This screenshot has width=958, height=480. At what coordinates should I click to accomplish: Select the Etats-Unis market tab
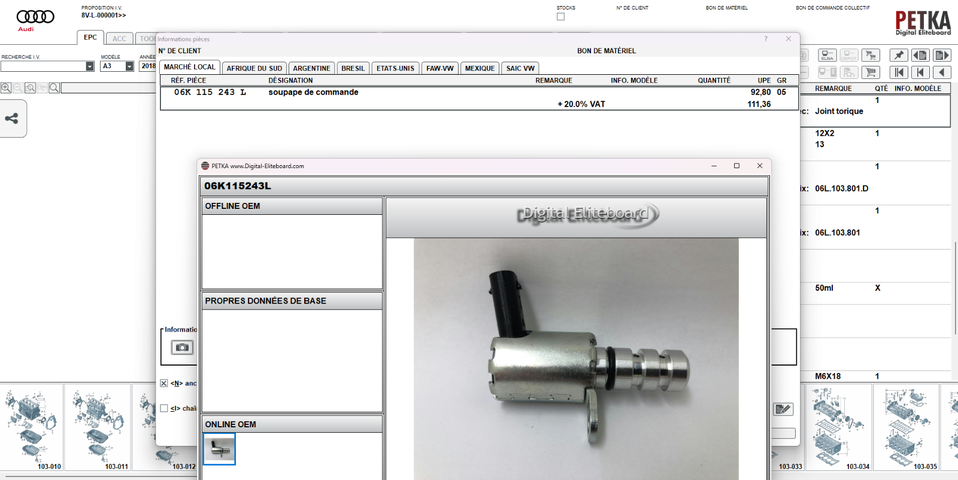(394, 68)
